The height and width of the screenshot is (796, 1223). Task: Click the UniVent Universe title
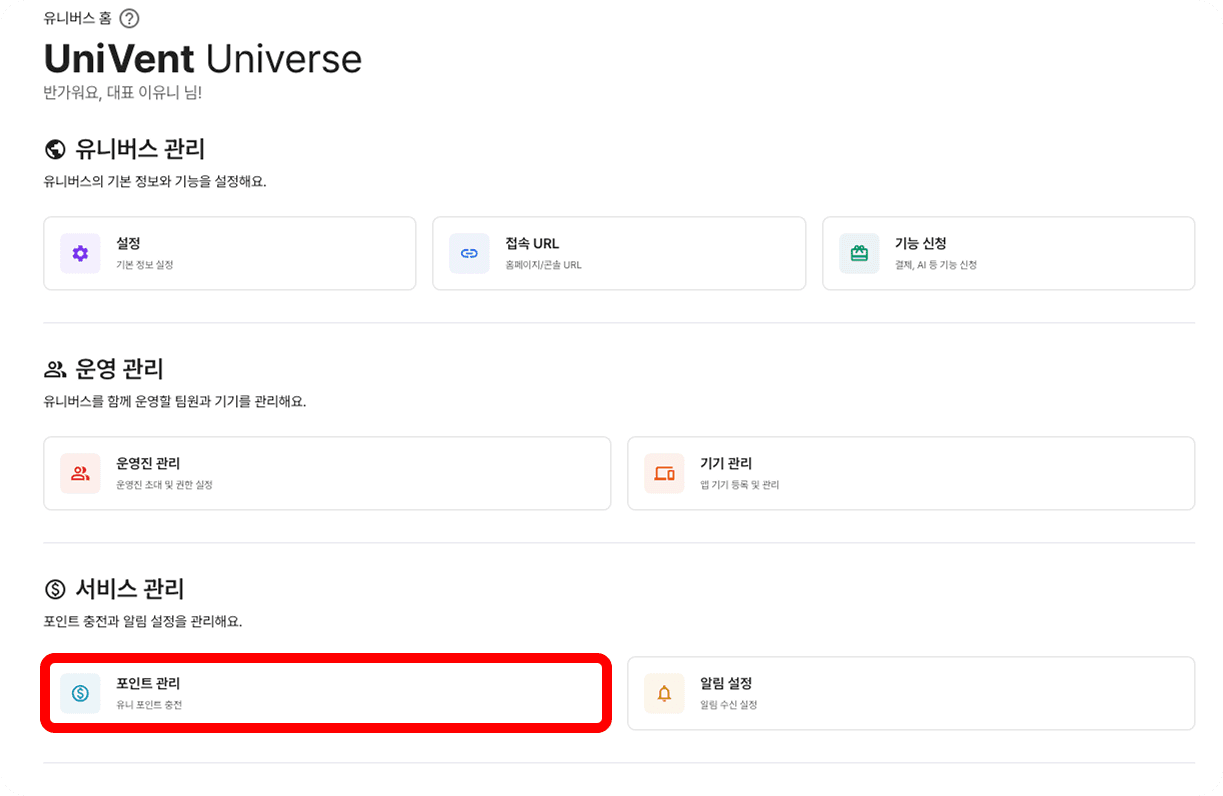[x=202, y=59]
